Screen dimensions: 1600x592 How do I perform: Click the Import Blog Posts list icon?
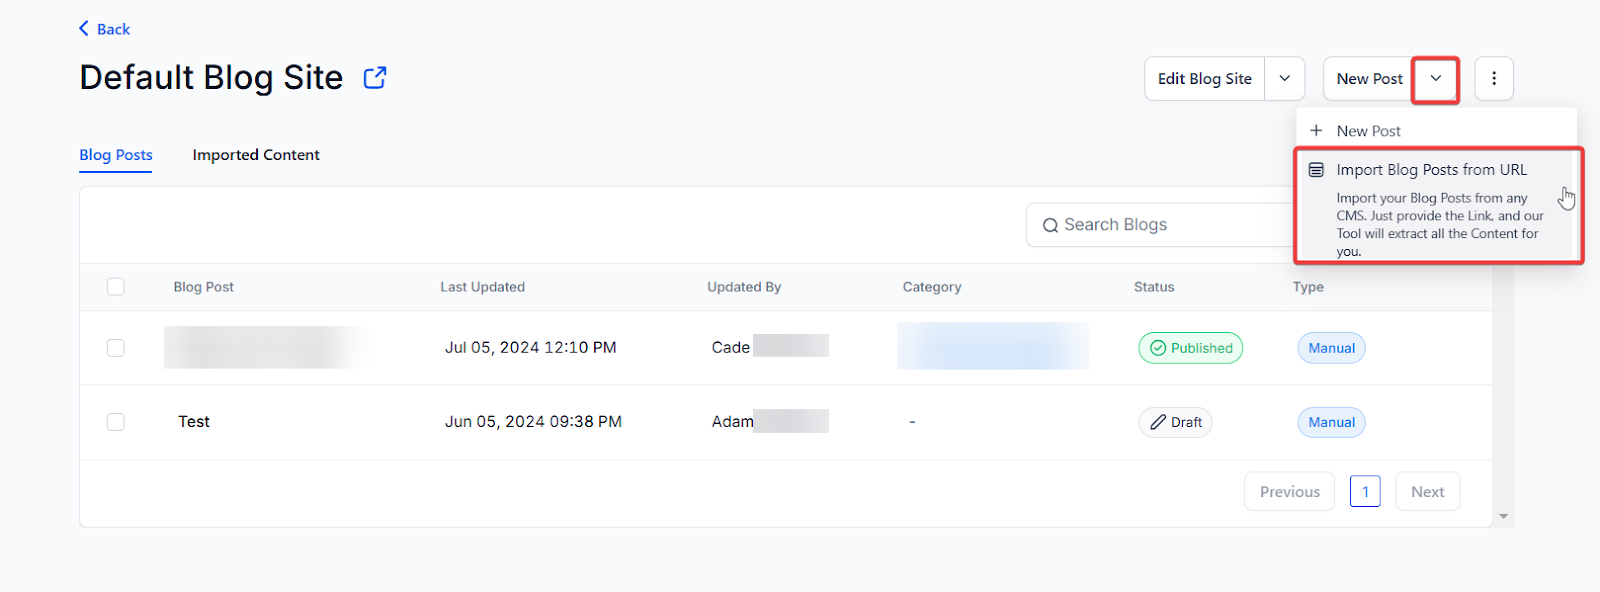1316,170
